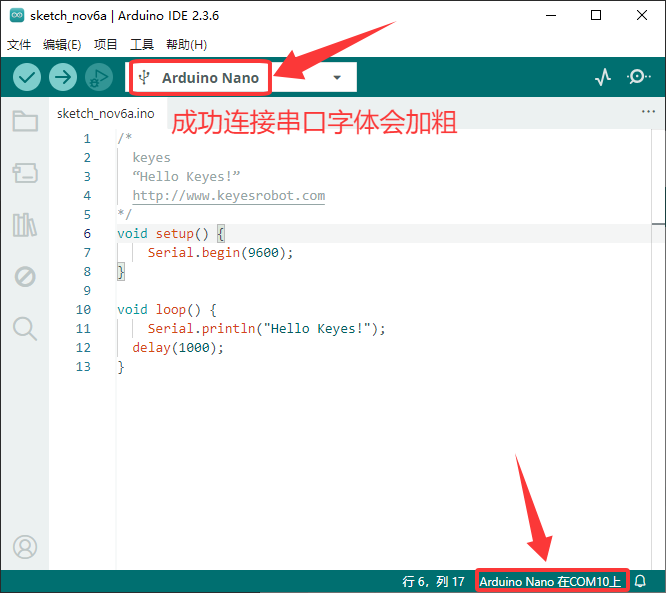Image resolution: width=666 pixels, height=593 pixels.
Task: Click empty line 9 in the editor
Action: (x=382, y=291)
